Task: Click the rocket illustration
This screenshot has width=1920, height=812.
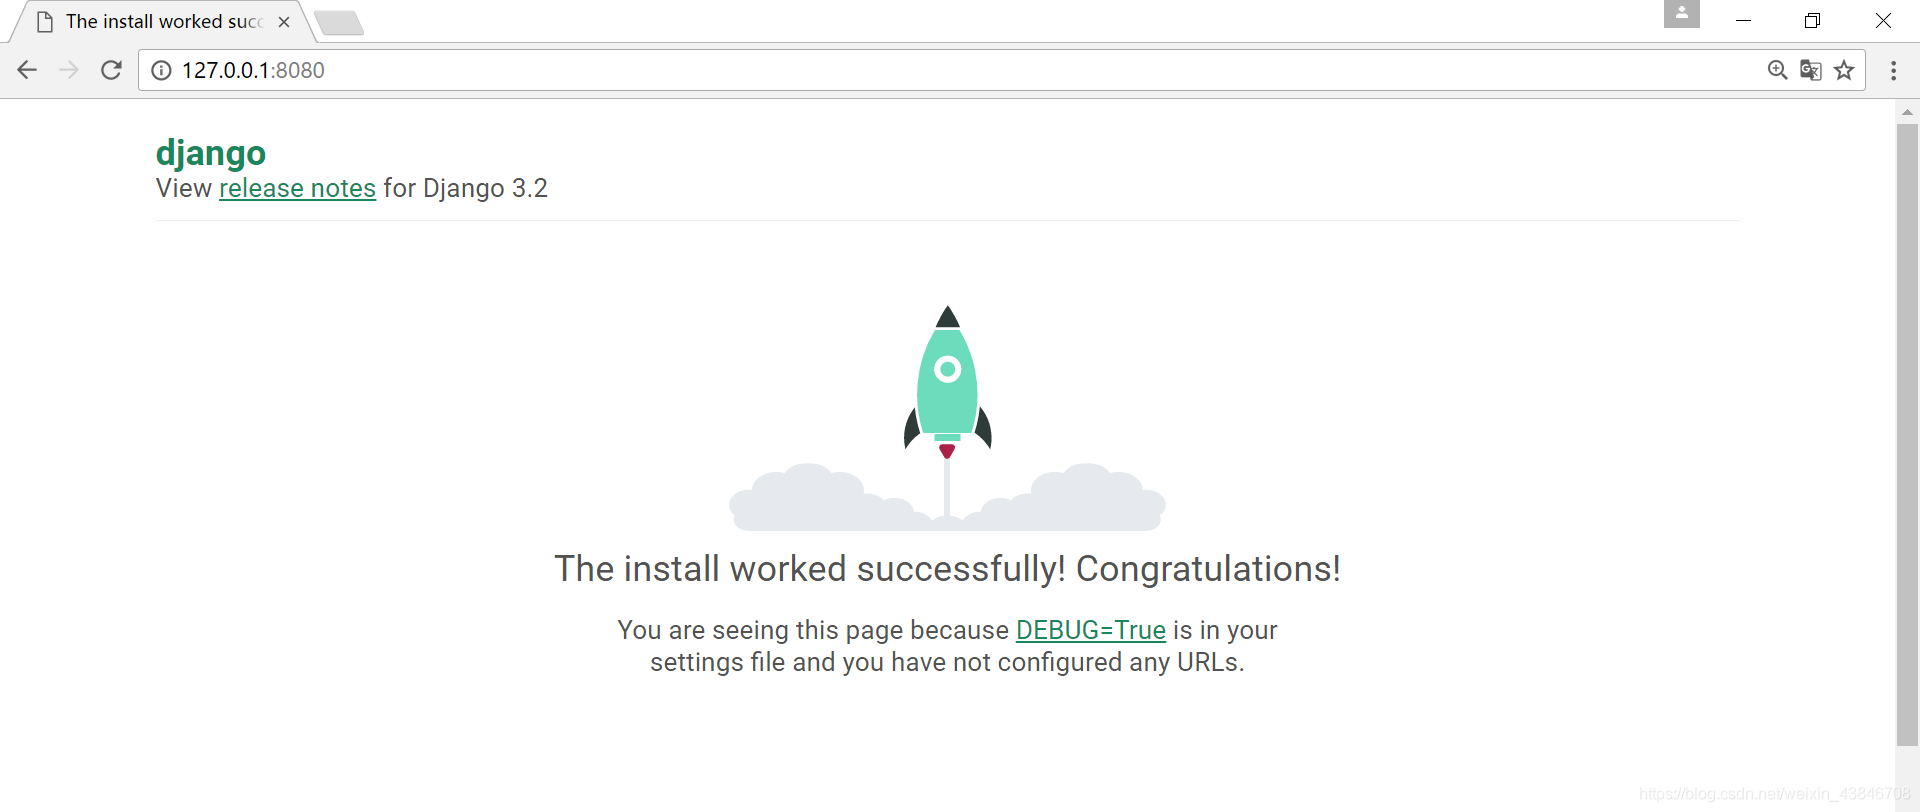Action: [947, 418]
